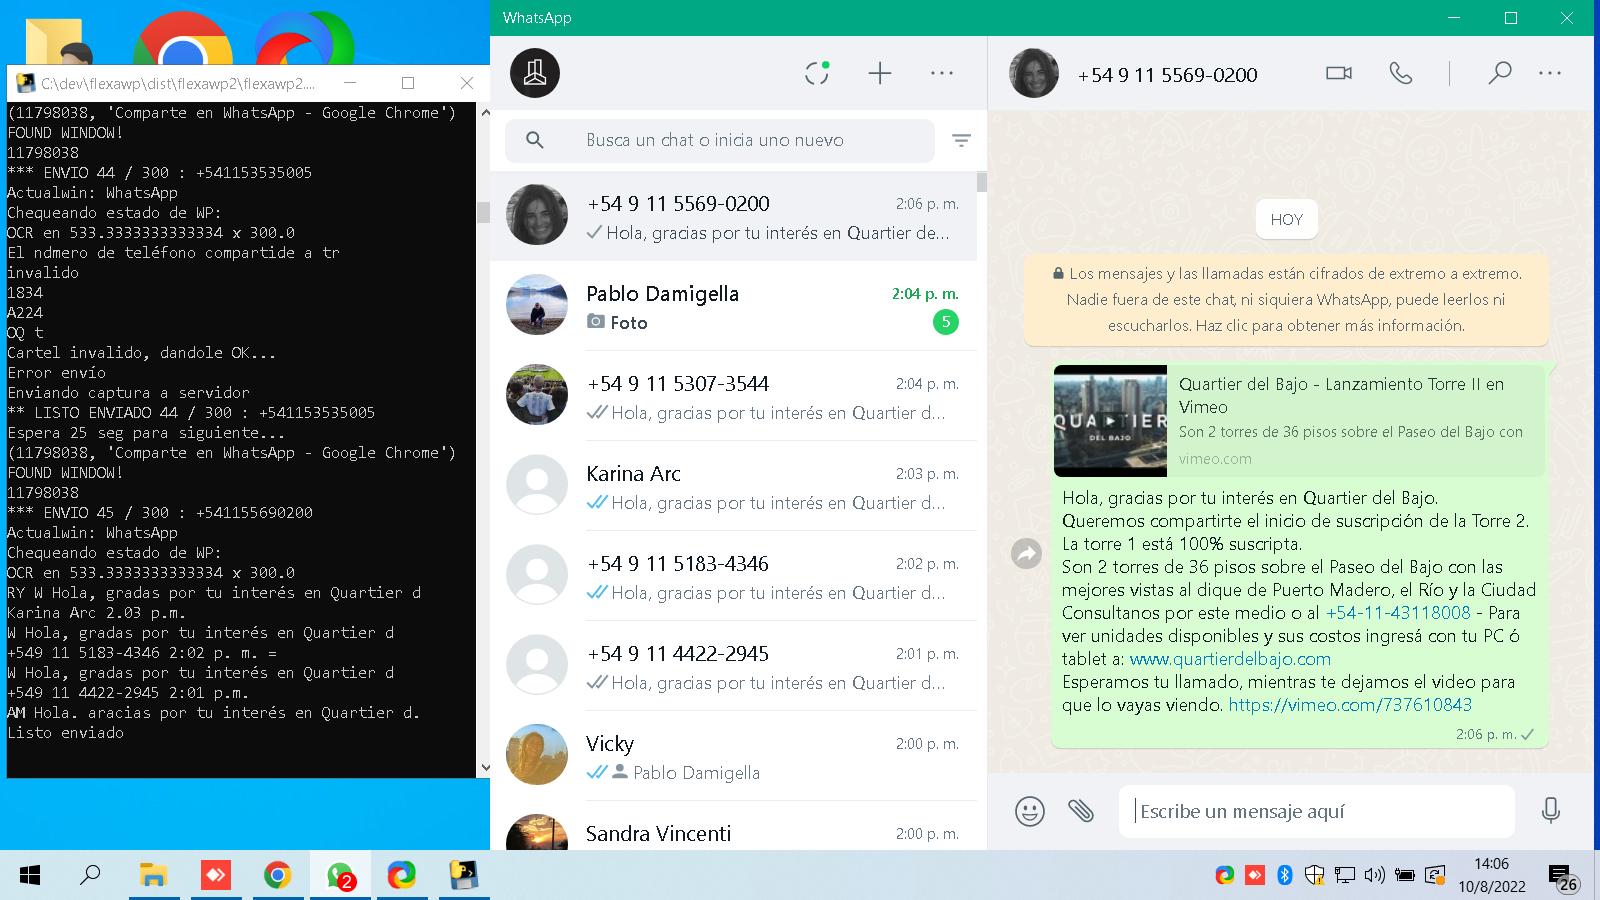Viewport: 1600px width, 900px height.
Task: Open AnyDesk red taskbar icon
Action: 216,876
